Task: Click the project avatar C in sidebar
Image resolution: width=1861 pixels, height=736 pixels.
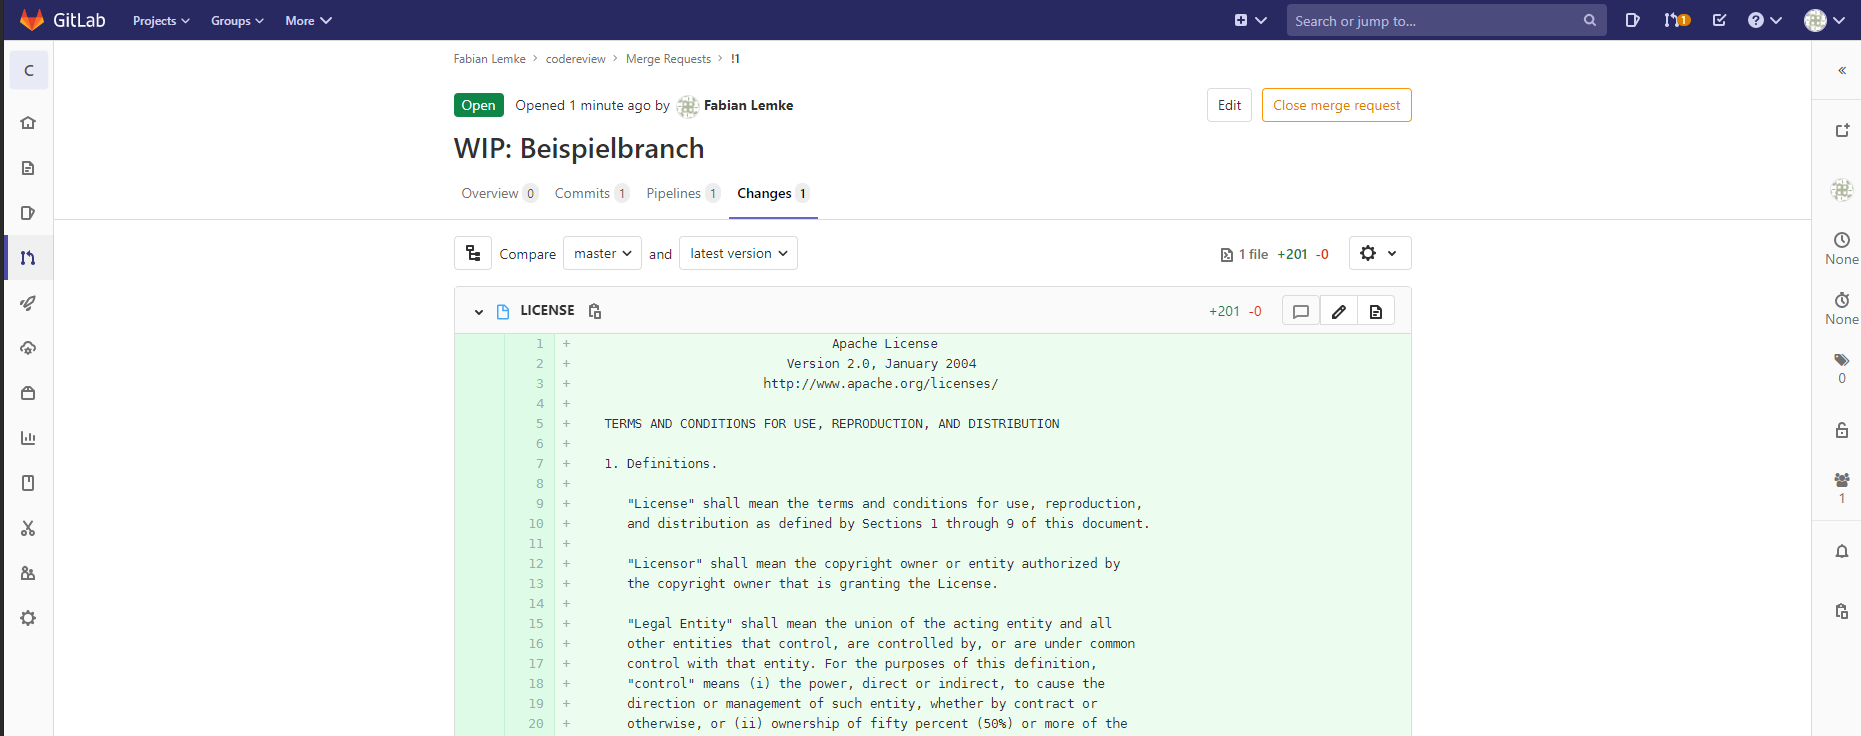Action: 29,70
